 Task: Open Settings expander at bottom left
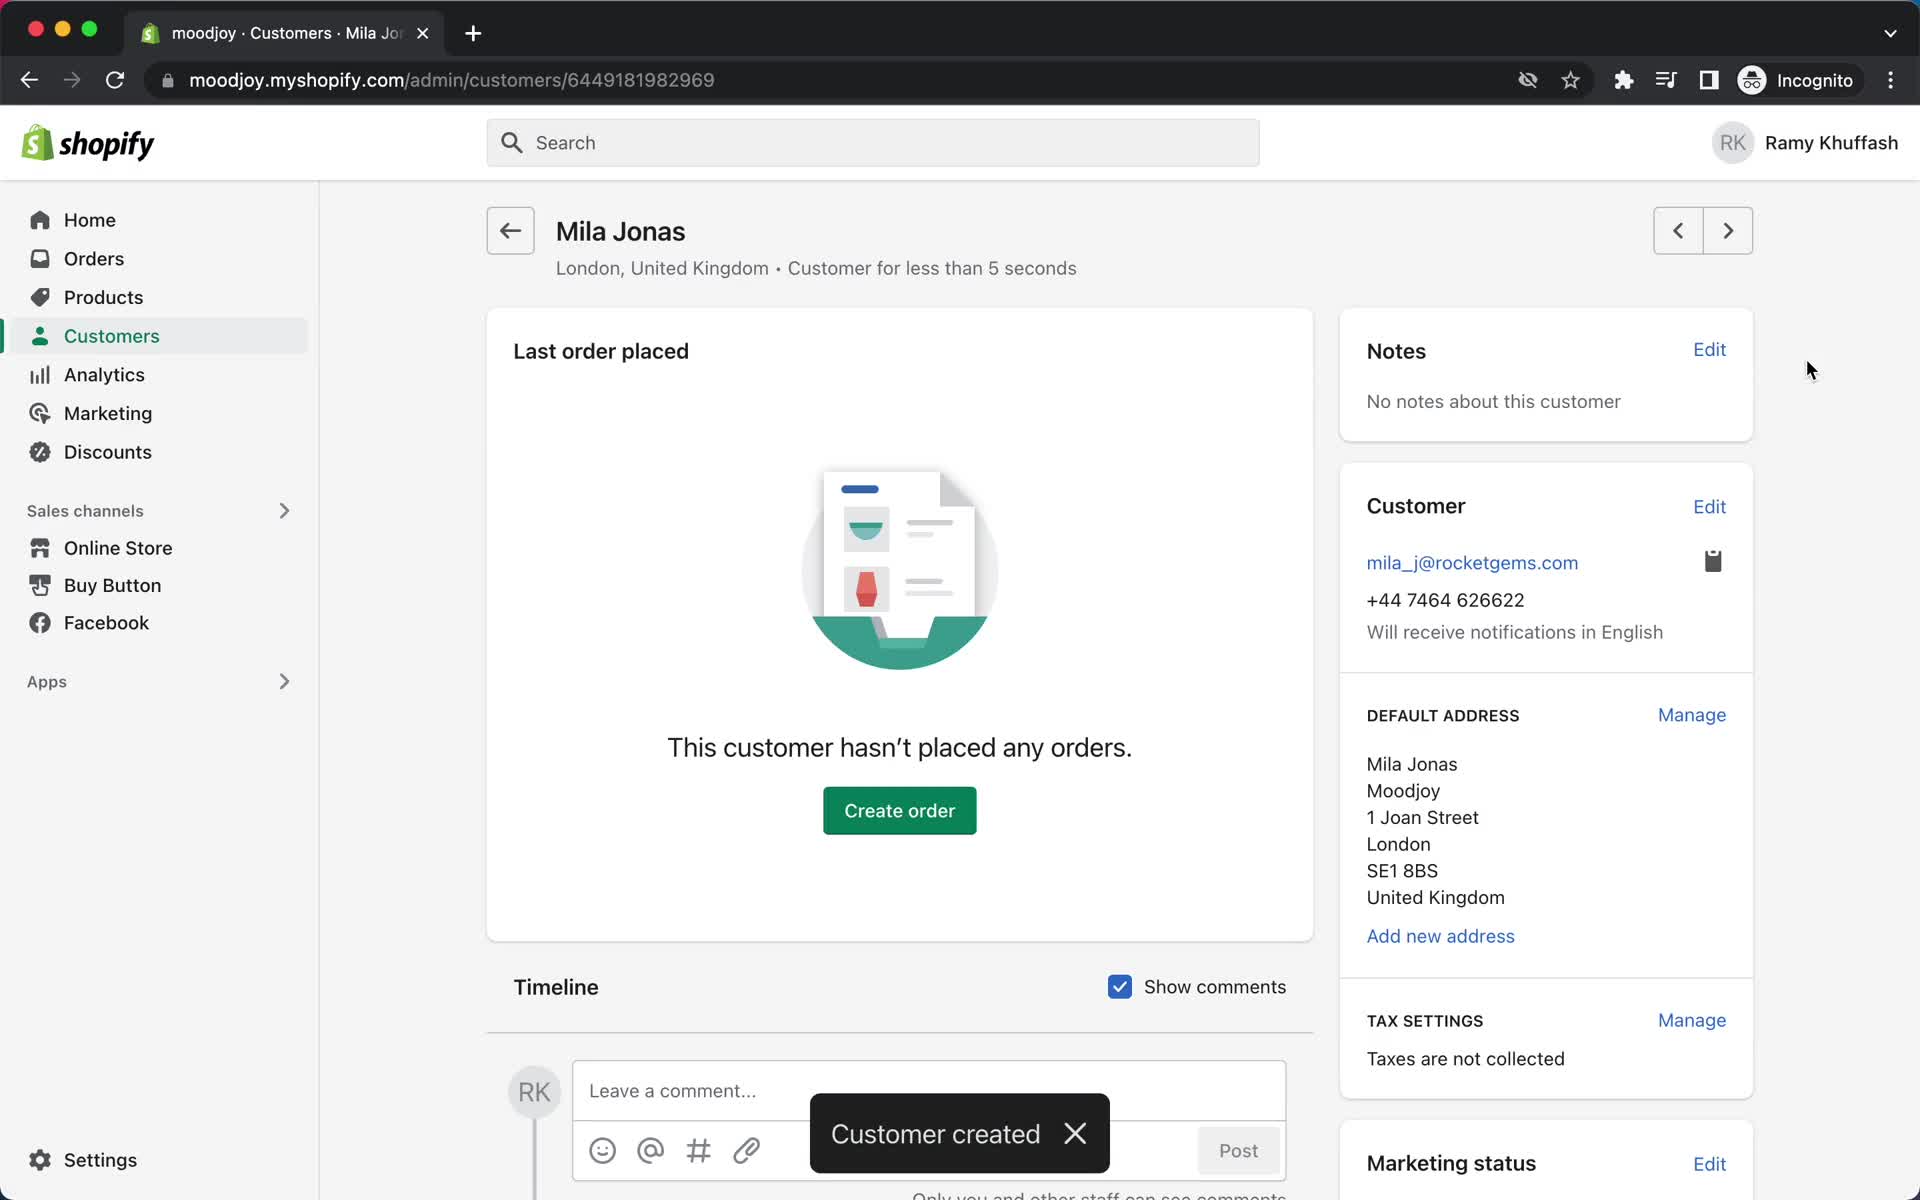pos(100,1159)
